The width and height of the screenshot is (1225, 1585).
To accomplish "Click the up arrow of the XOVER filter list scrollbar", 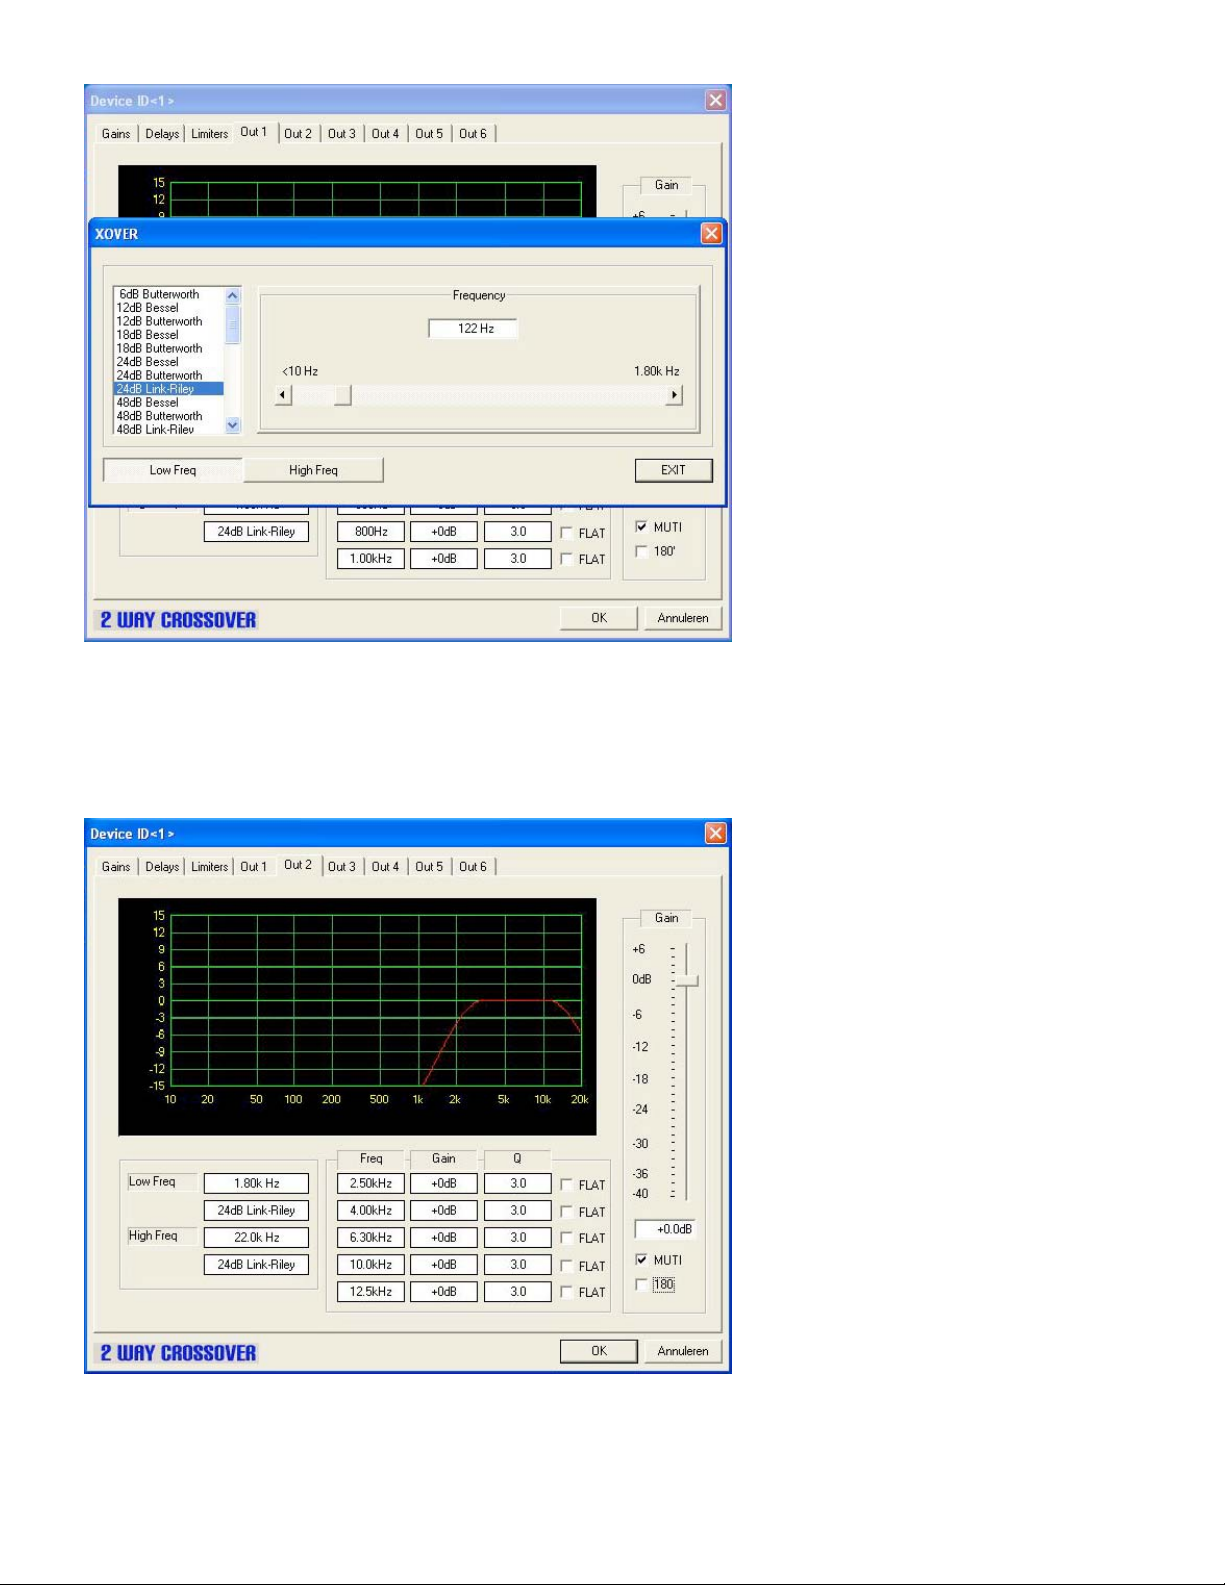I will pyautogui.click(x=233, y=296).
